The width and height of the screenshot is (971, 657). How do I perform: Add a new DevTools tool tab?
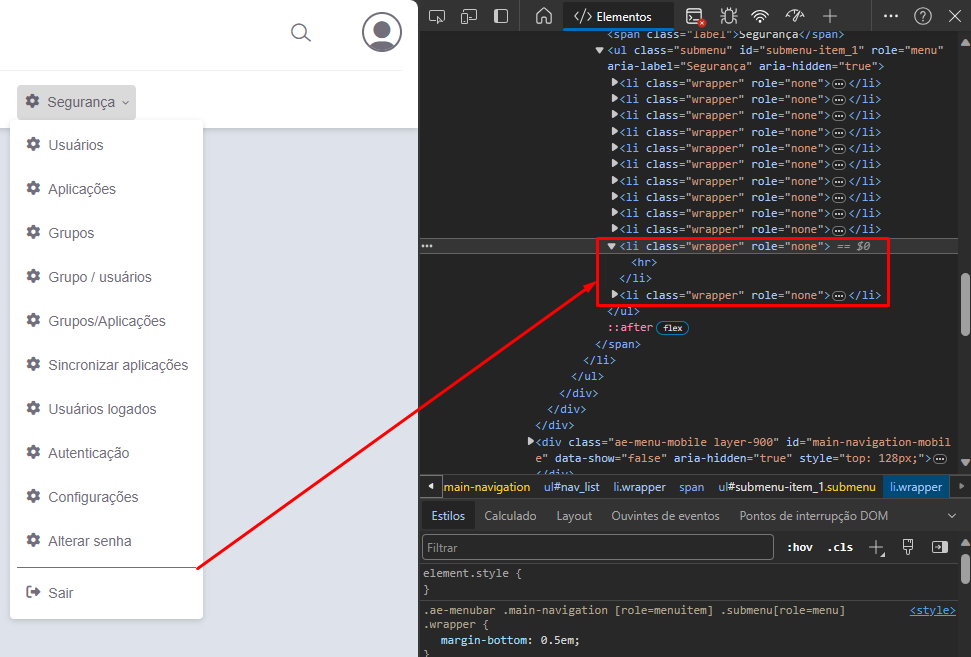click(830, 16)
